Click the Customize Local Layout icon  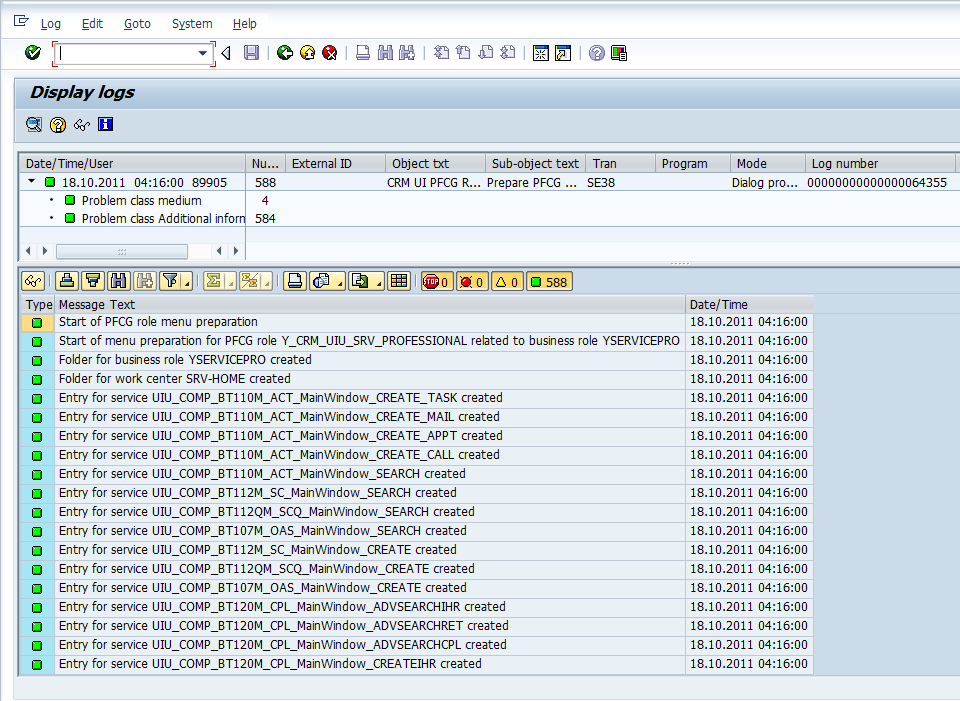(619, 53)
